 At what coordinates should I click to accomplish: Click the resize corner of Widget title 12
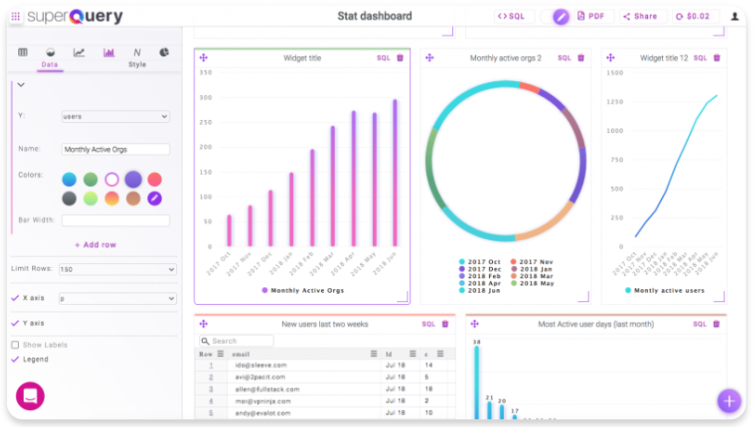coord(720,296)
